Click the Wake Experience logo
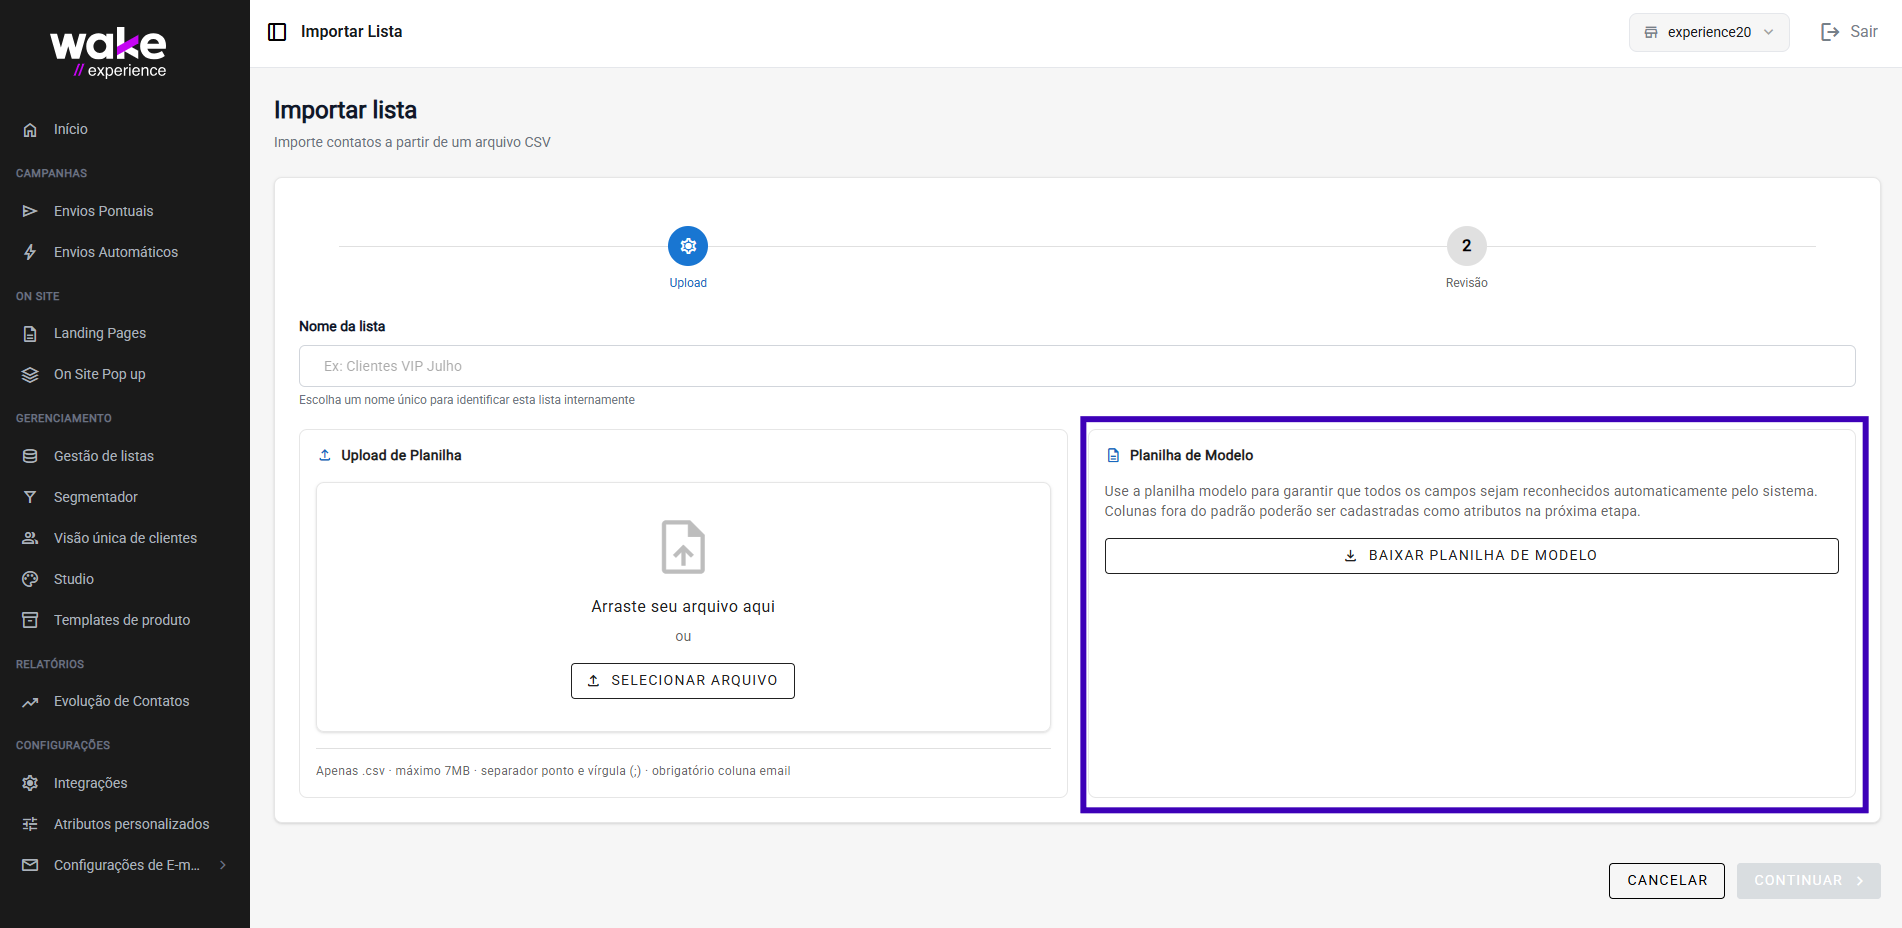 pyautogui.click(x=108, y=54)
